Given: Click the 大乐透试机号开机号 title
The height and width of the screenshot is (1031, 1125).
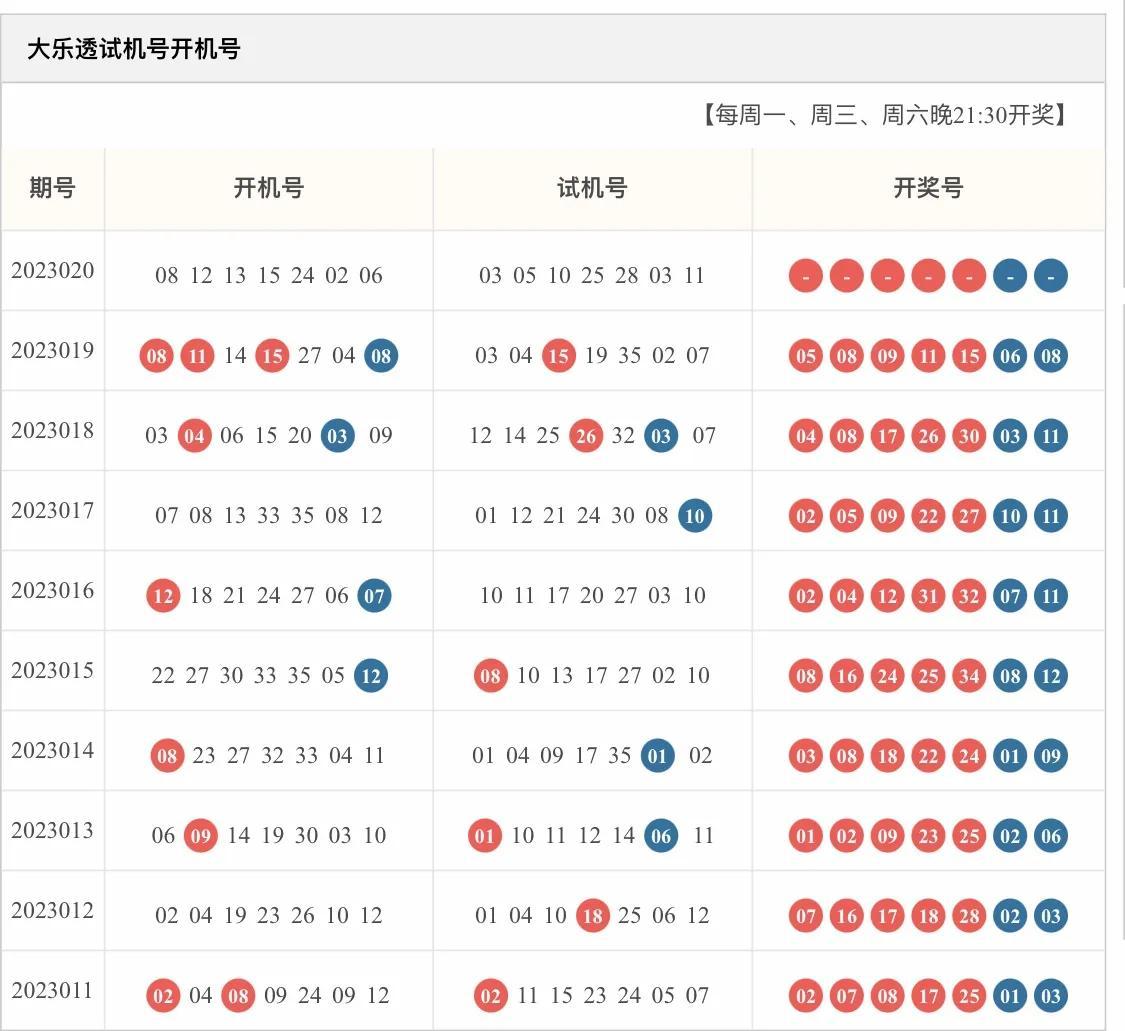Looking at the screenshot, I should 133,49.
